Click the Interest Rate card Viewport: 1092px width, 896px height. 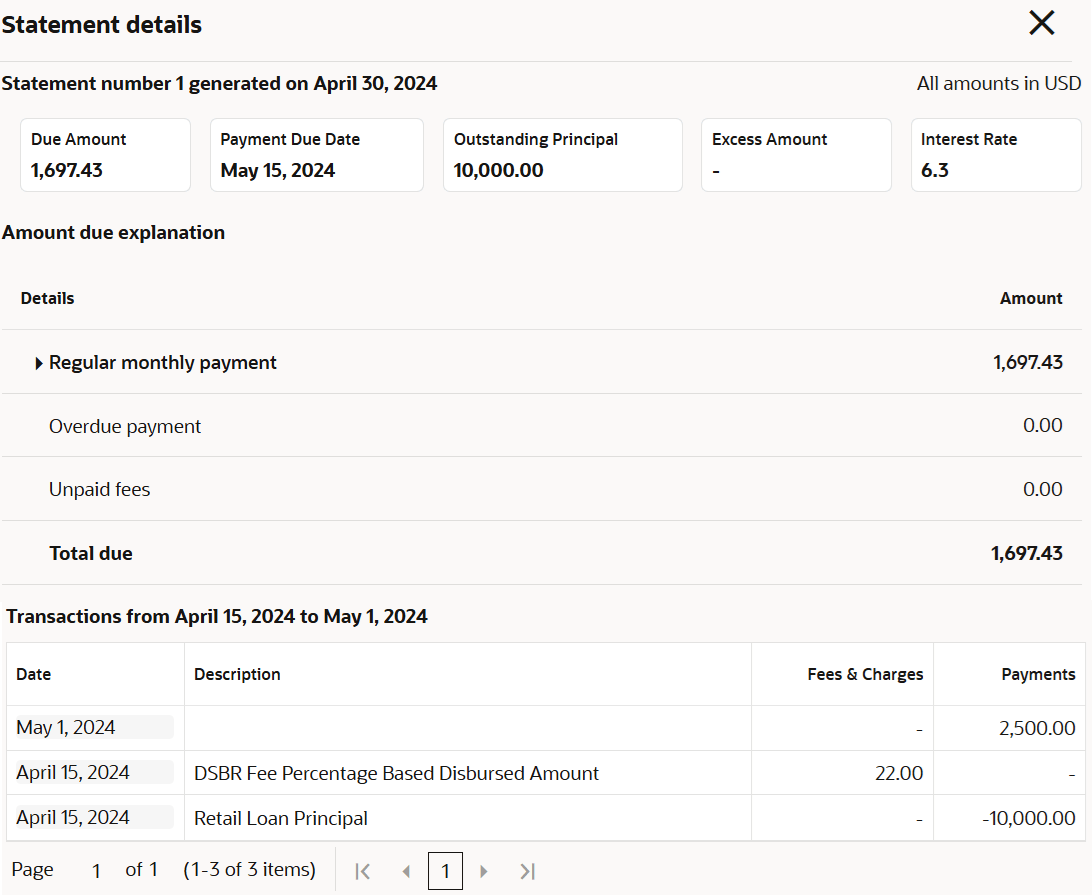pyautogui.click(x=995, y=155)
